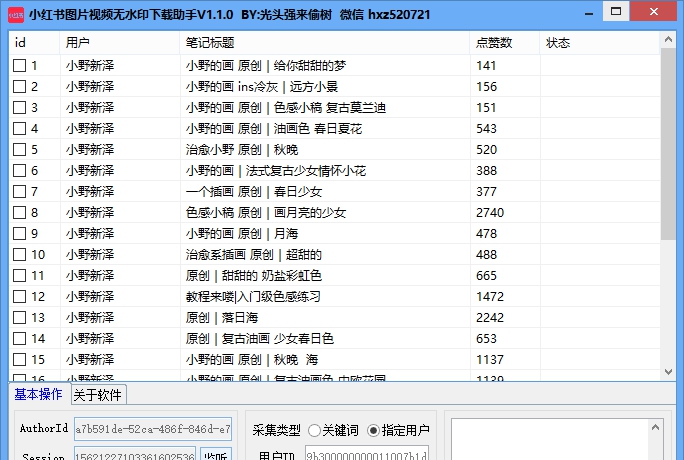Click the log box scroll-up arrow
The image size is (684, 460).
coord(655,427)
